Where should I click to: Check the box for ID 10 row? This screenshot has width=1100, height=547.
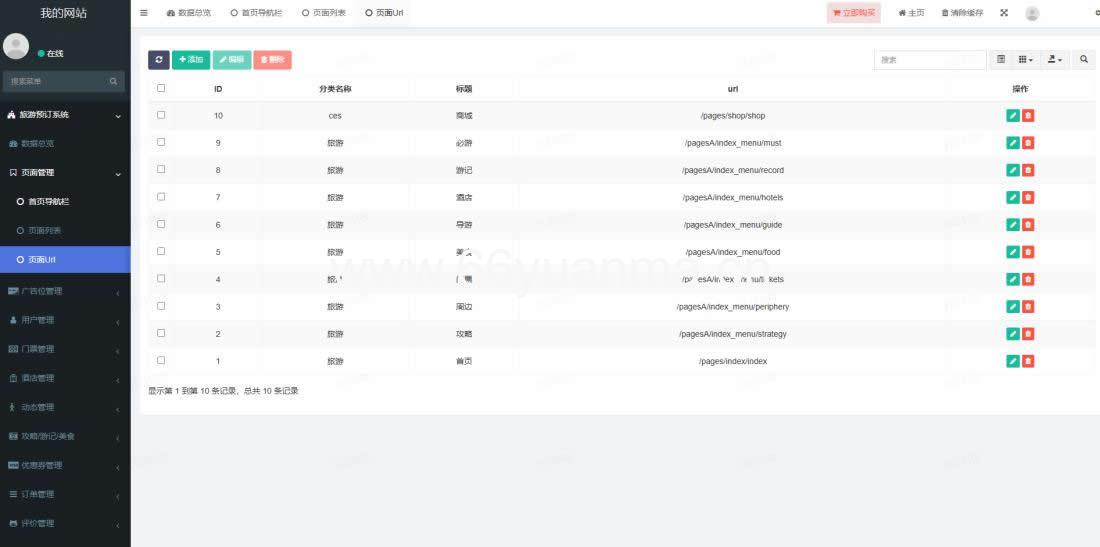pos(161,115)
